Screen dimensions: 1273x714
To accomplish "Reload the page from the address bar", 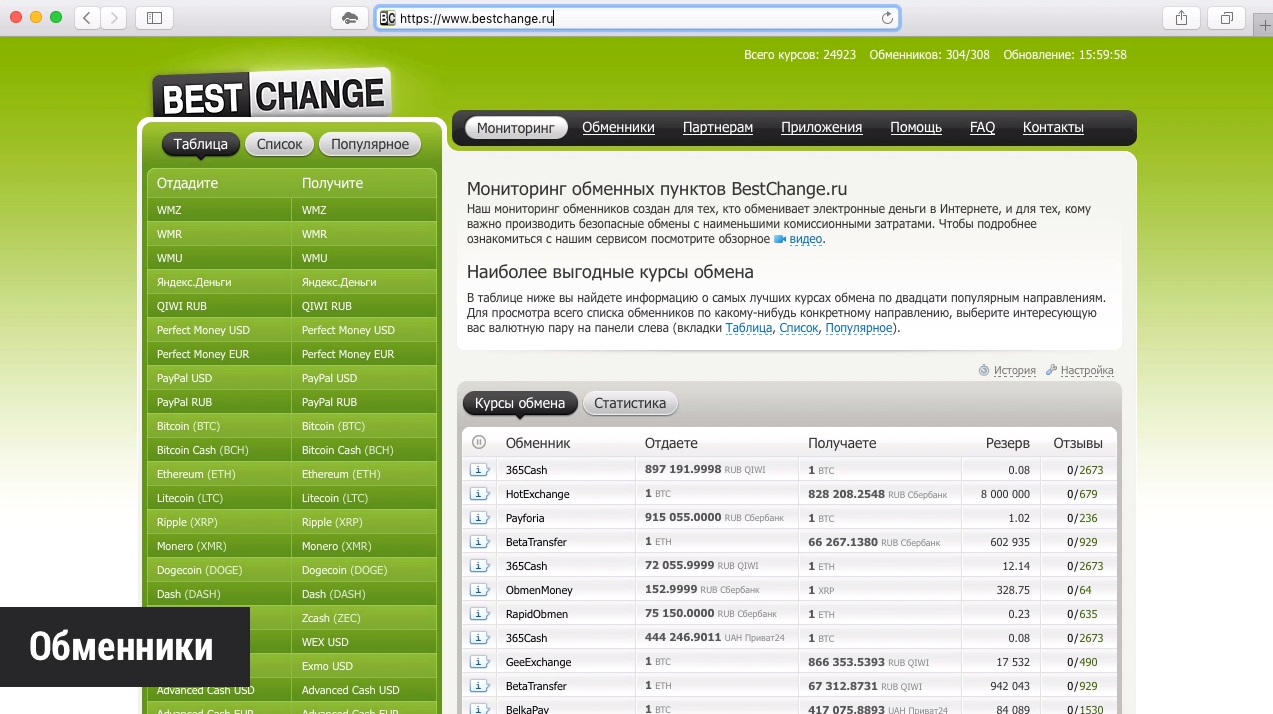I will click(x=887, y=18).
